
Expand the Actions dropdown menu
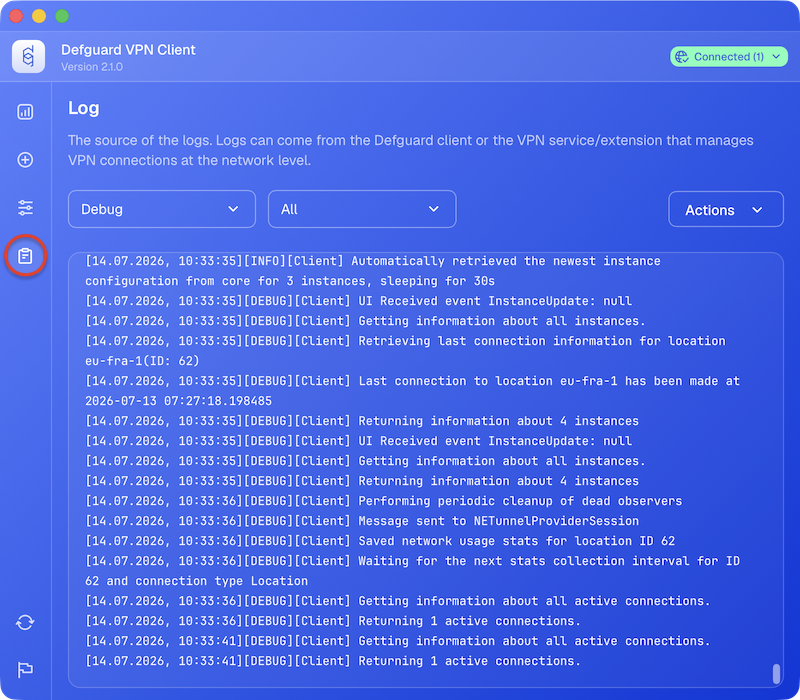(x=726, y=209)
